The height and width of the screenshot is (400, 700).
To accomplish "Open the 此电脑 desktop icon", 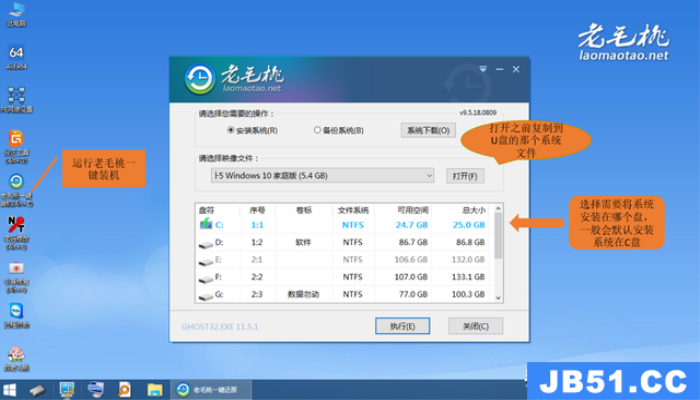I will point(16,14).
